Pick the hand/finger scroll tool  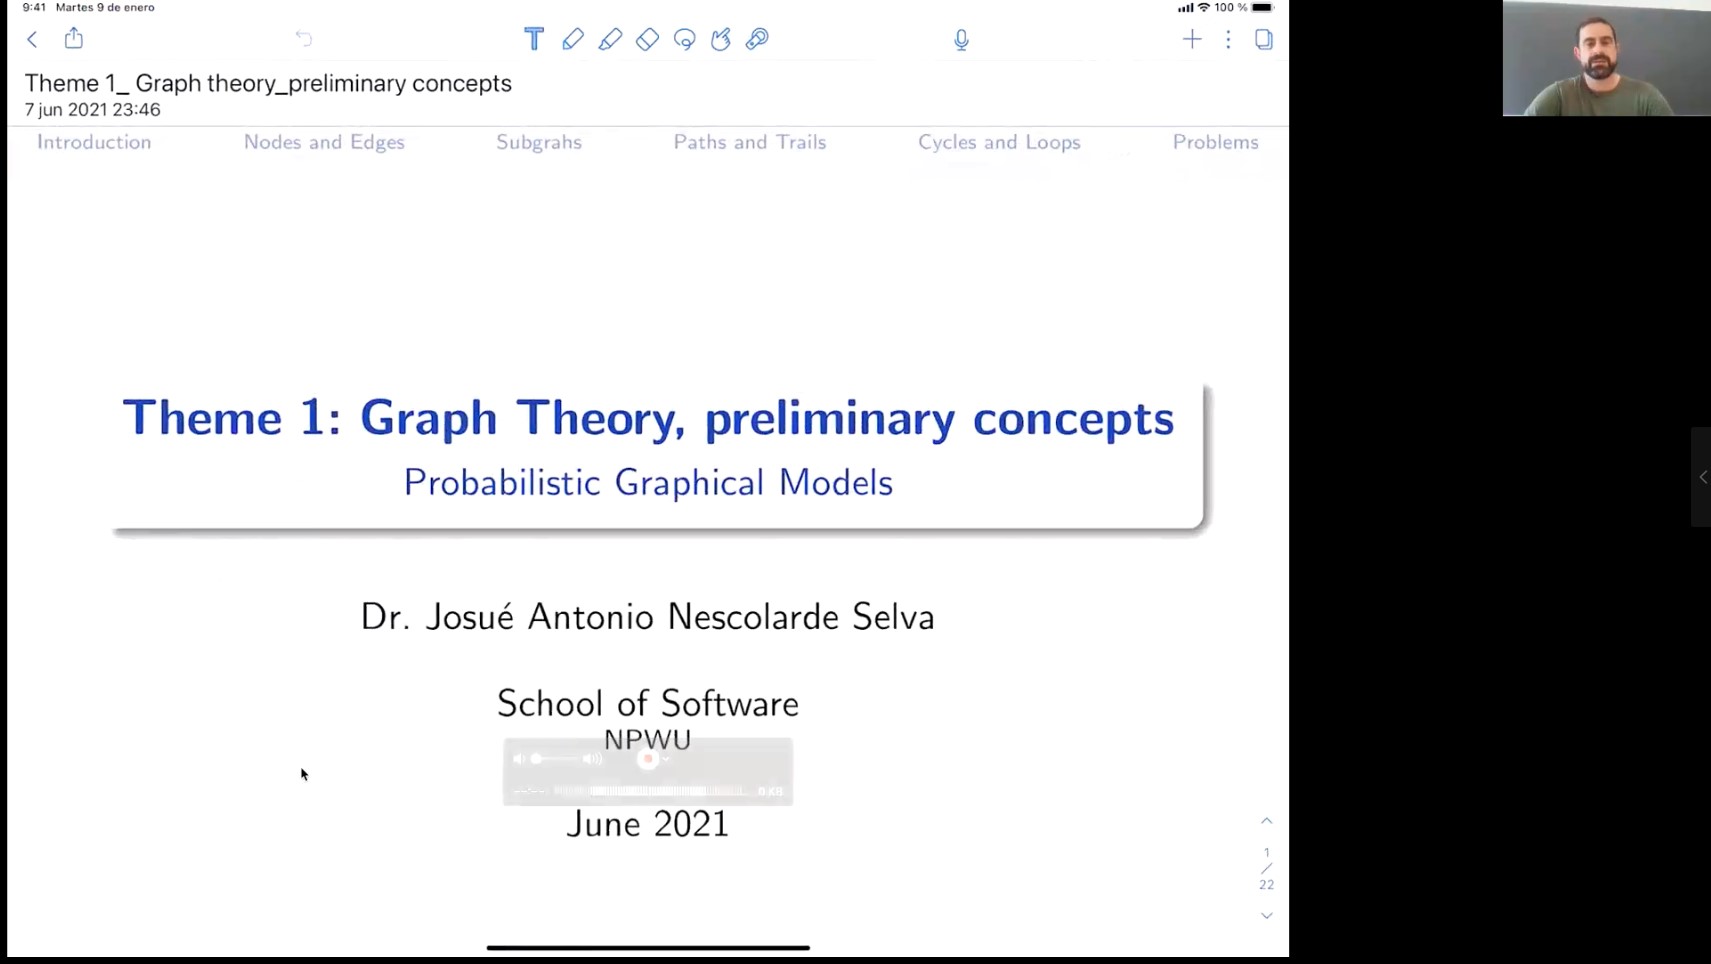point(721,39)
